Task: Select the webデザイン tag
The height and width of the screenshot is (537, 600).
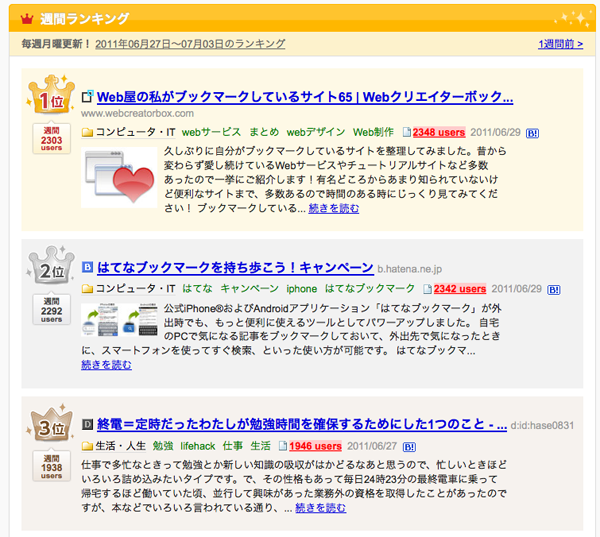Action: click(x=316, y=132)
